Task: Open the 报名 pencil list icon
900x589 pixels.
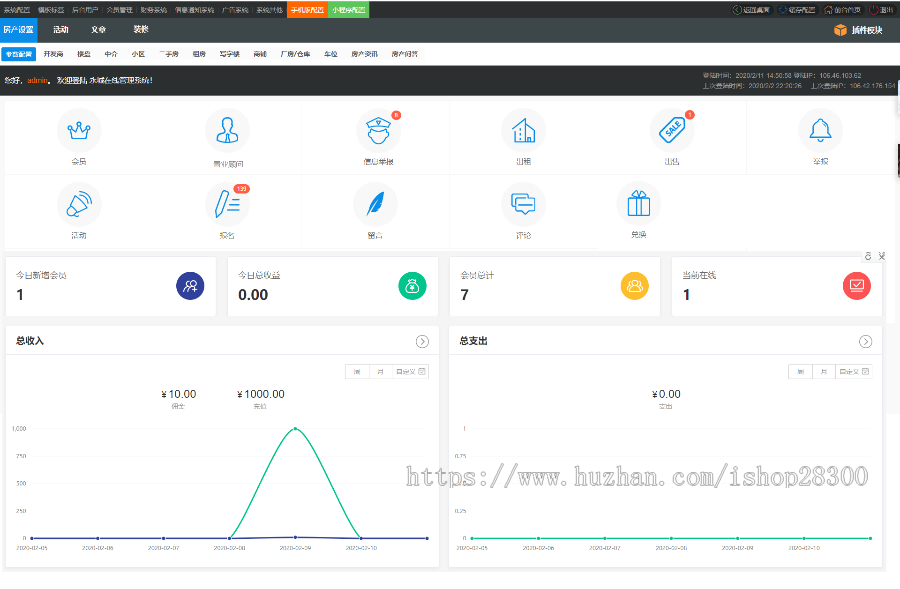Action: pyautogui.click(x=227, y=204)
